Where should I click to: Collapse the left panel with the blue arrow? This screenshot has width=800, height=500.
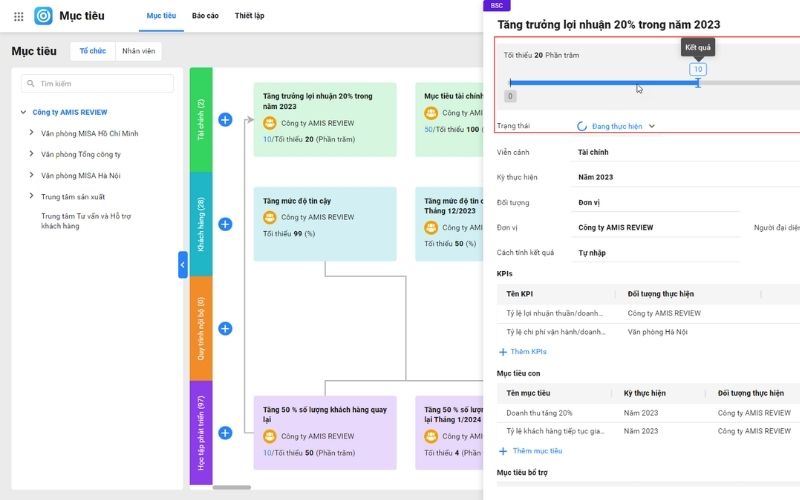coord(183,265)
